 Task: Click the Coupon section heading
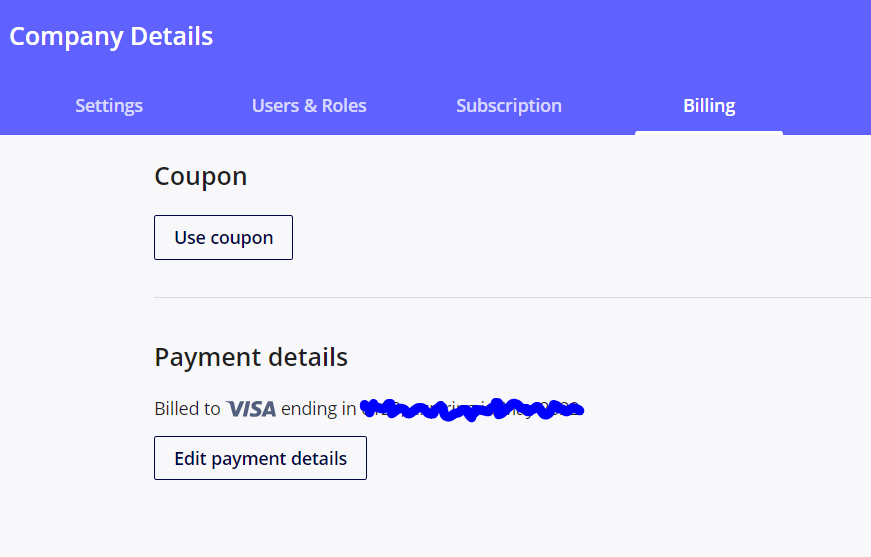click(201, 177)
